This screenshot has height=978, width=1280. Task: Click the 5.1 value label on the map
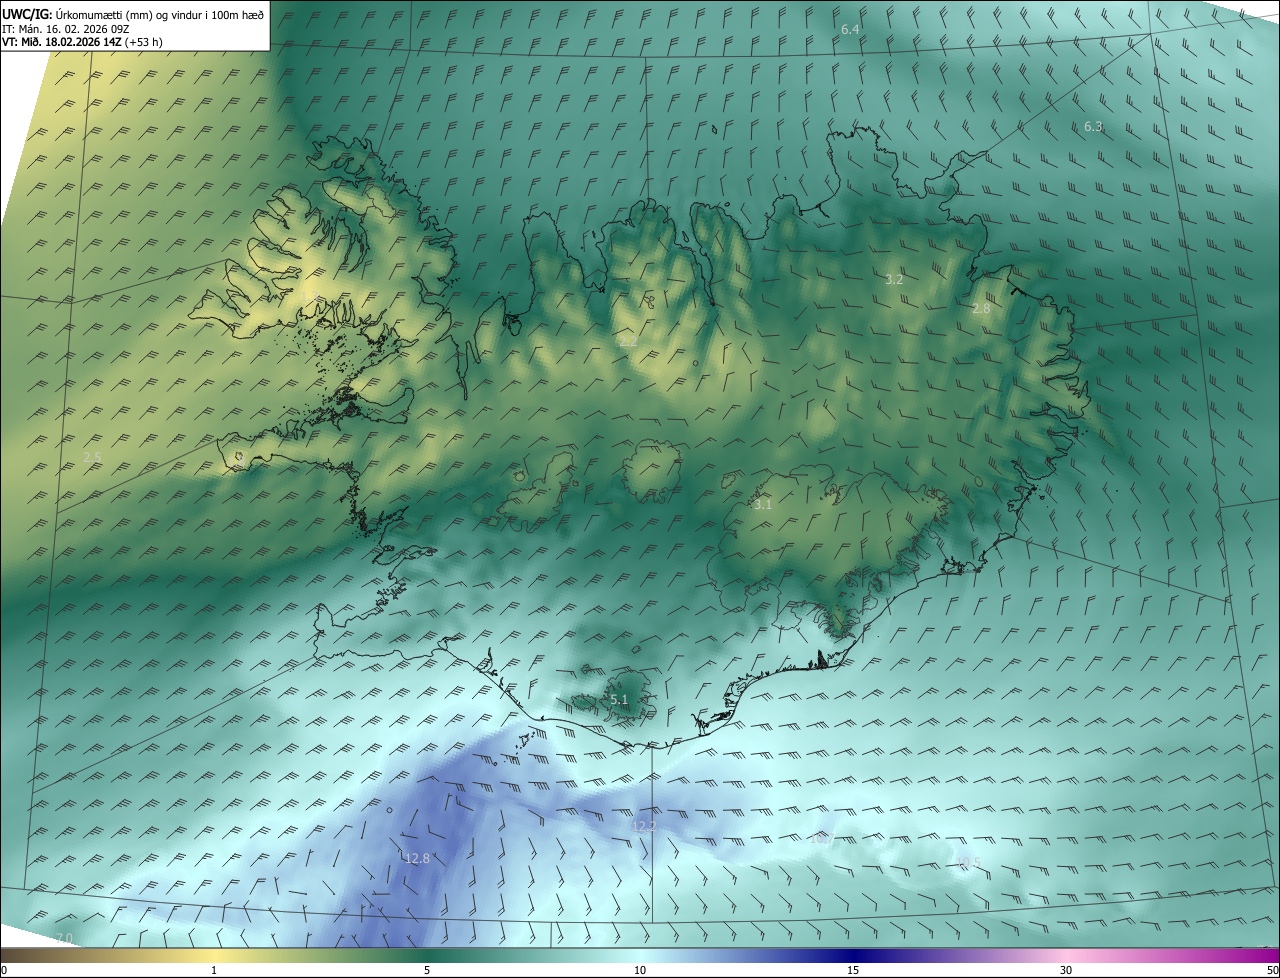[619, 700]
